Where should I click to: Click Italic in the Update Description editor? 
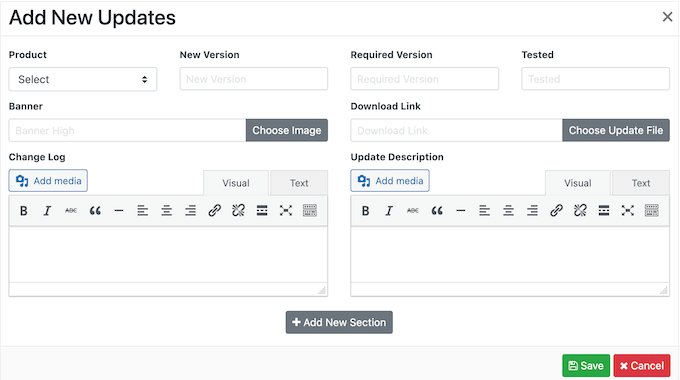[x=389, y=211]
